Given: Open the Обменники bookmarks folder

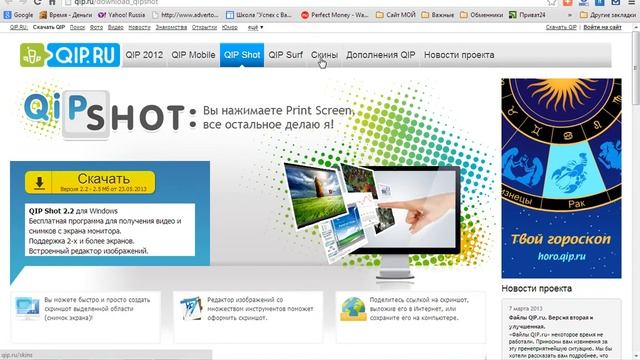Looking at the screenshot, I should click(482, 15).
